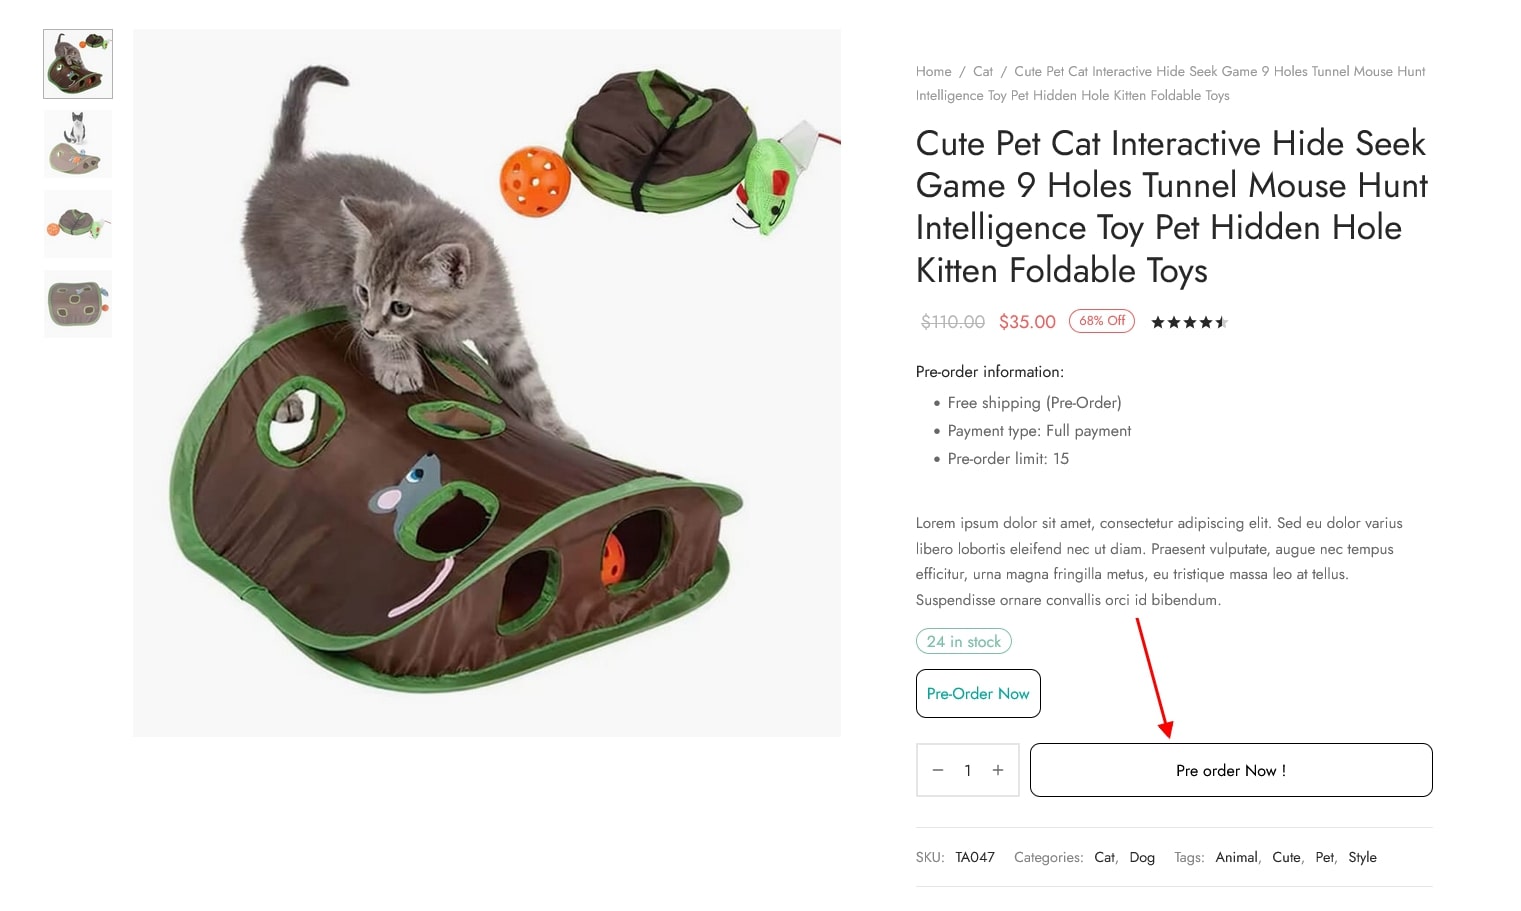
Task: Open the Dog category link
Action: [x=1142, y=858]
